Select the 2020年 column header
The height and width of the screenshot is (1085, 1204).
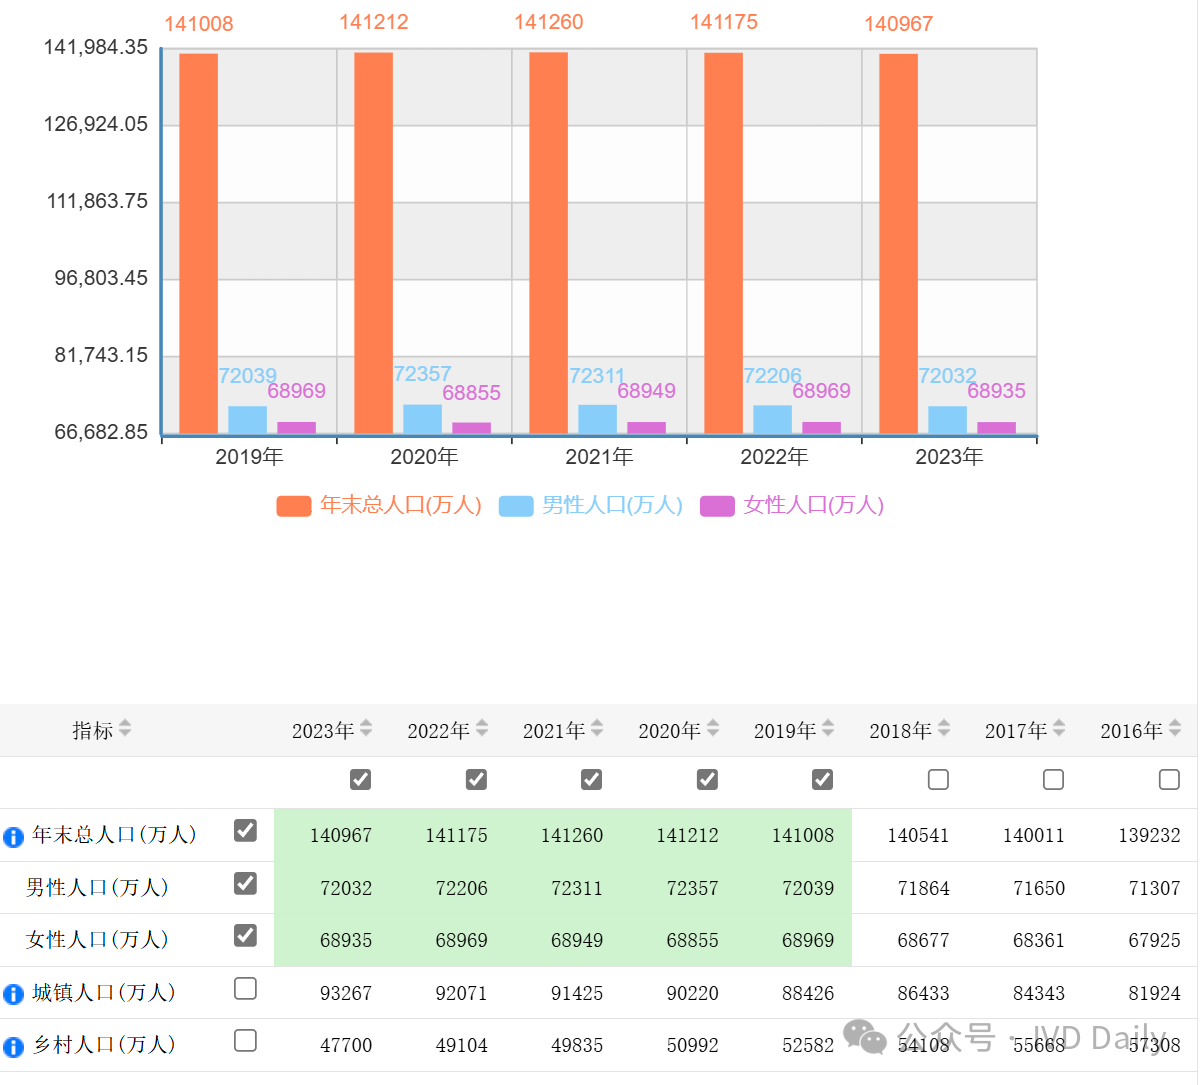tap(669, 731)
